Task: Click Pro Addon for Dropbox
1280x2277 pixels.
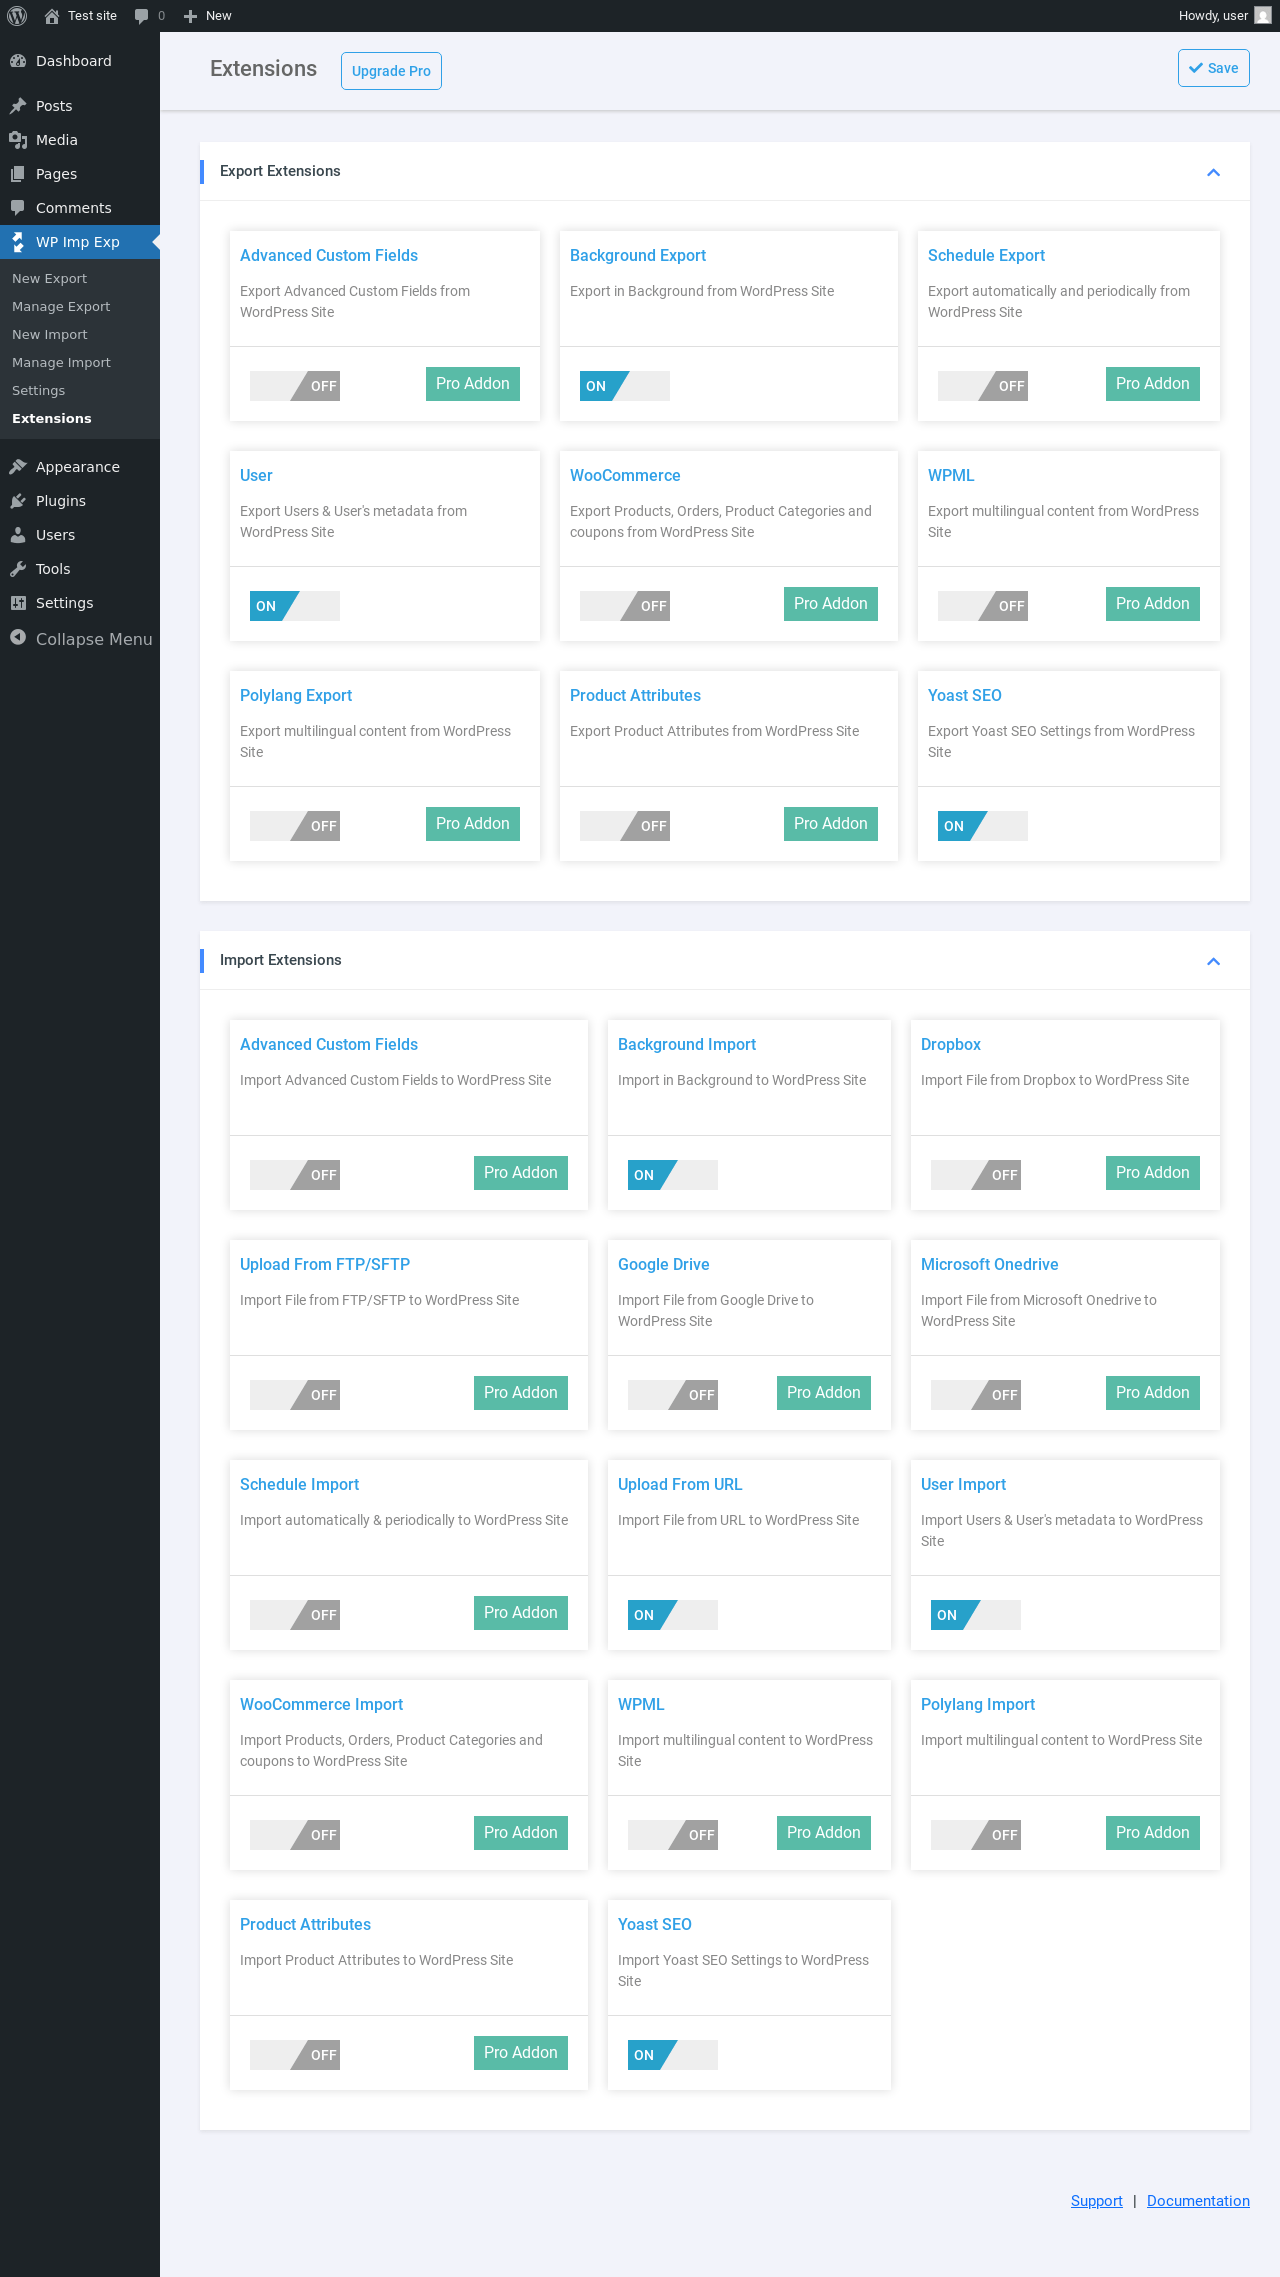Action: click(1153, 1173)
